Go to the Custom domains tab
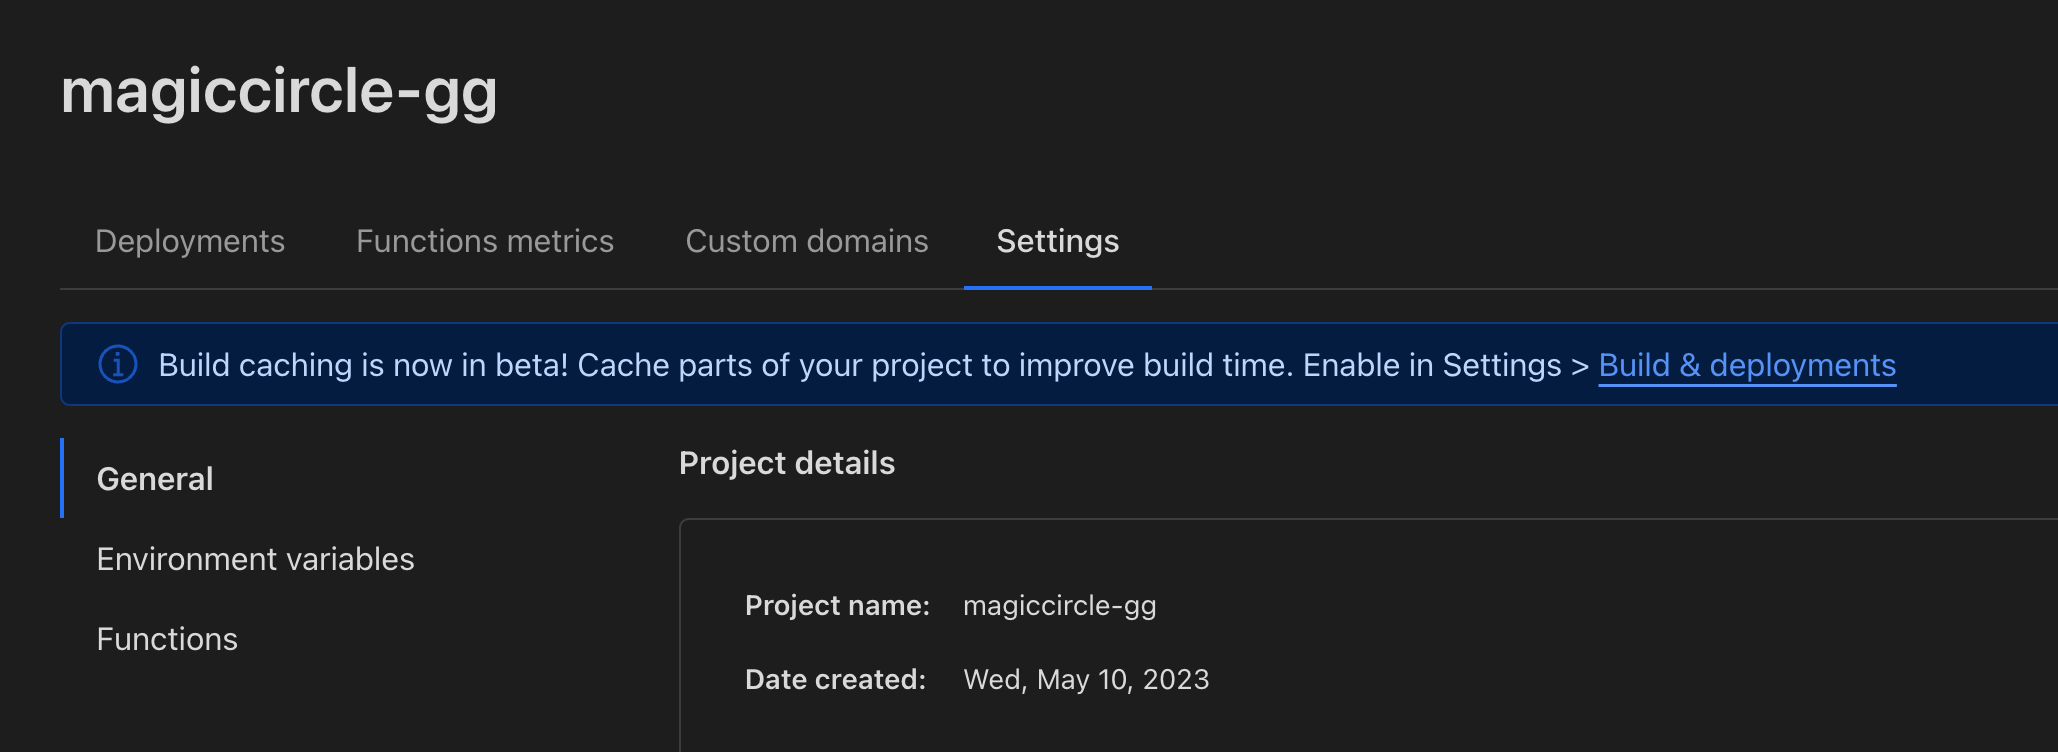 point(807,241)
